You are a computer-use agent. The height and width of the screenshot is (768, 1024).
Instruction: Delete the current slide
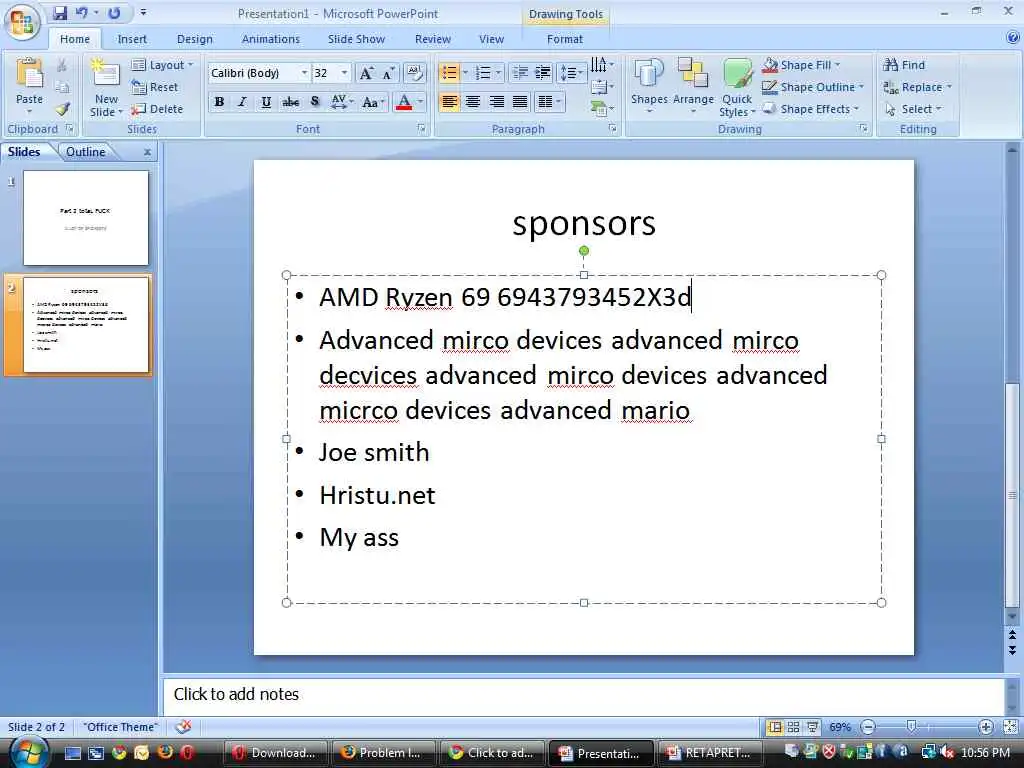click(157, 109)
